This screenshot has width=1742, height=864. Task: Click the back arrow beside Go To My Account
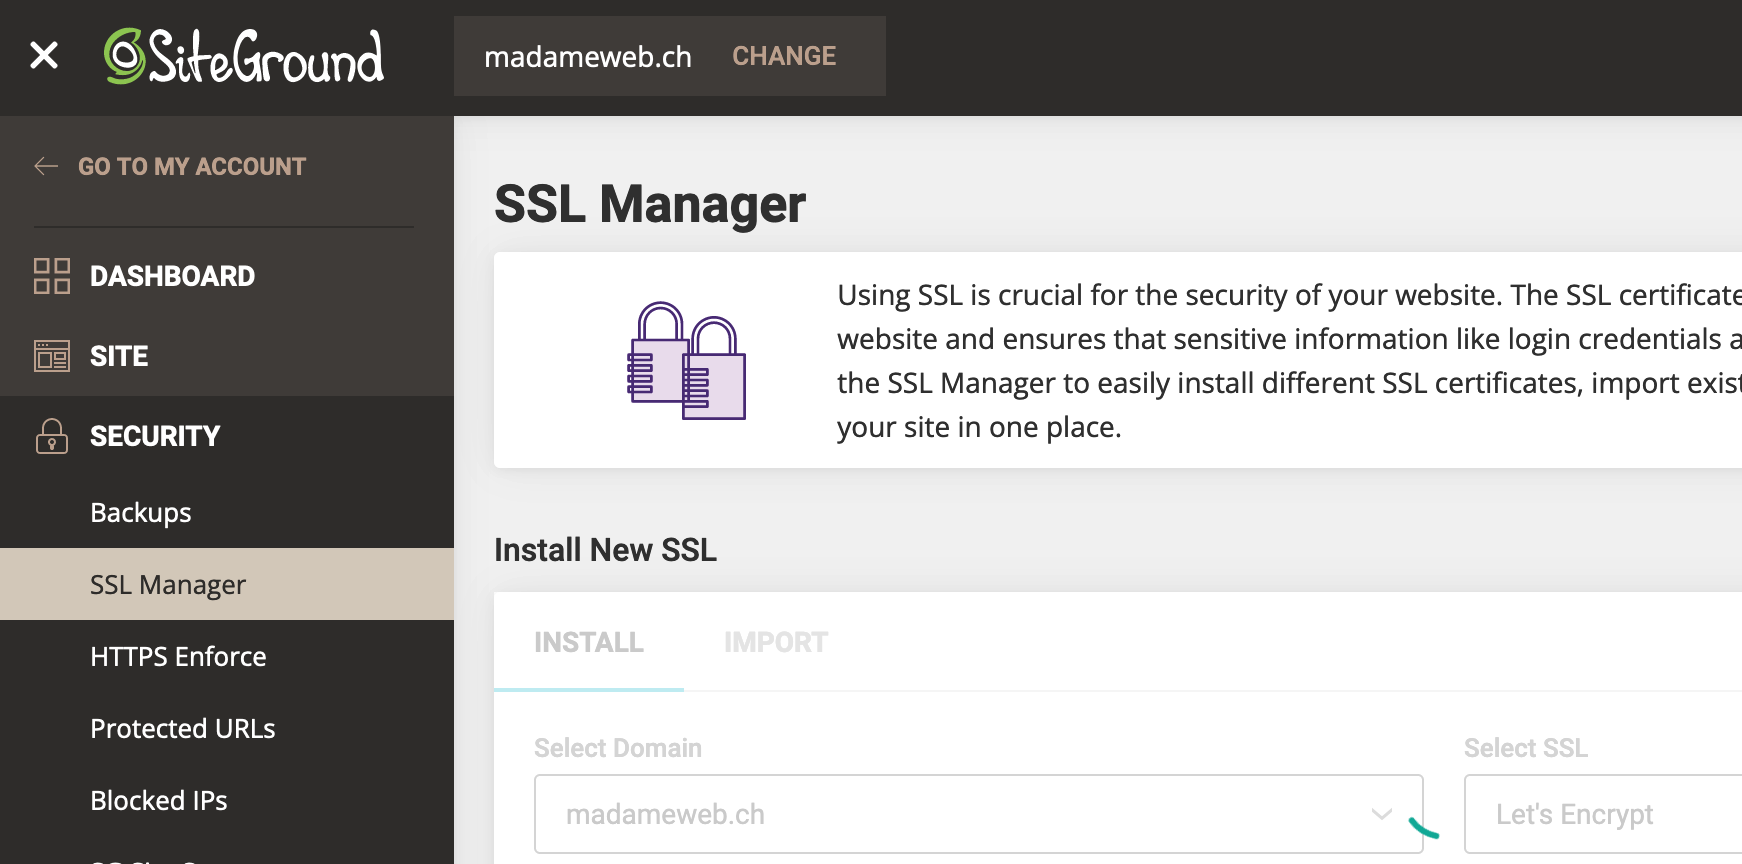click(46, 166)
